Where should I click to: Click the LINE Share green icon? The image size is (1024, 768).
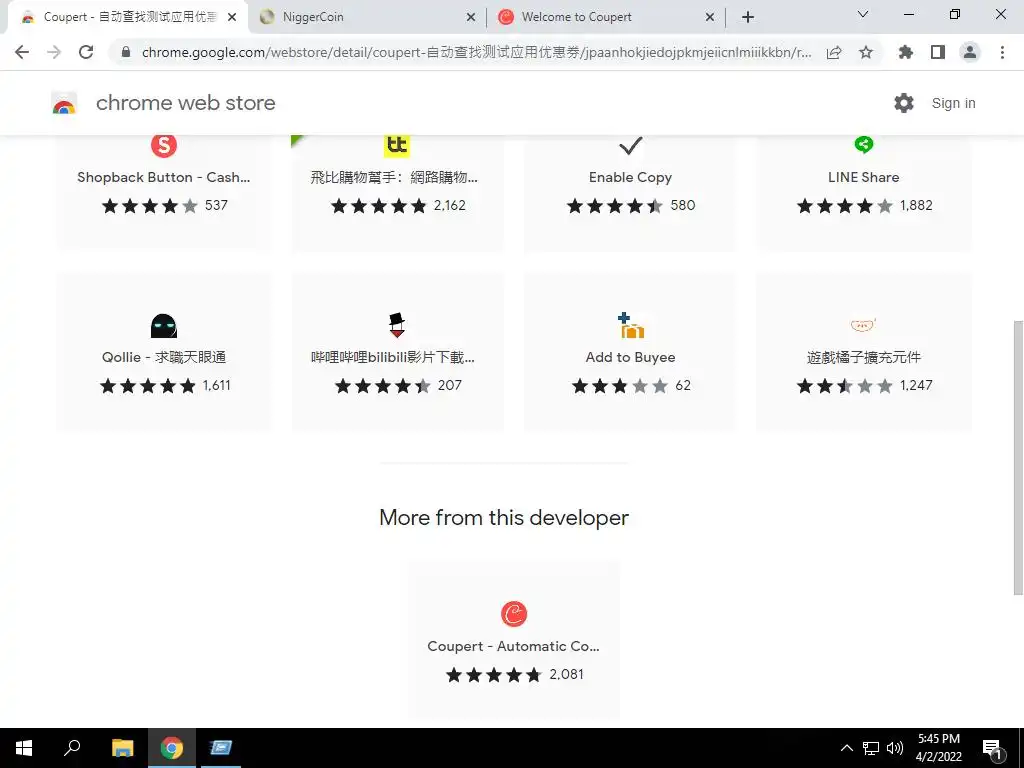pos(864,144)
